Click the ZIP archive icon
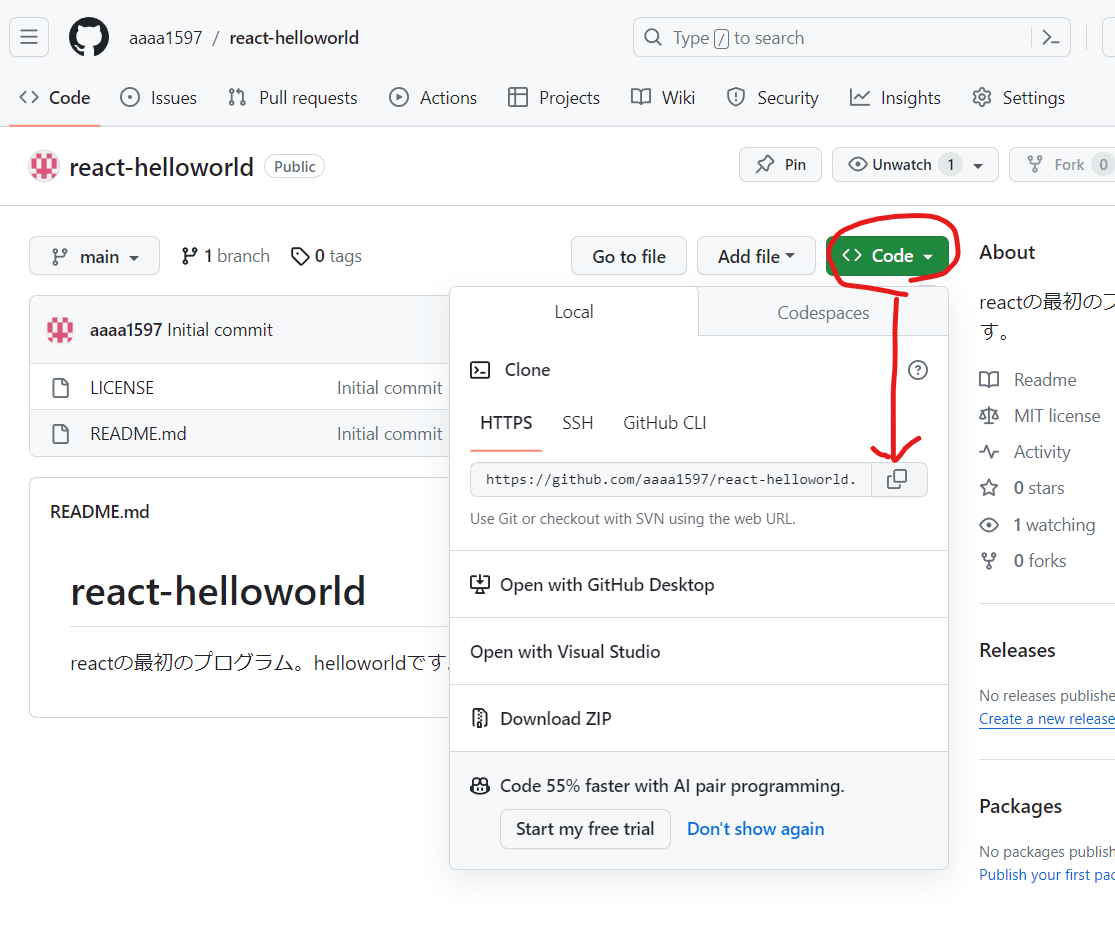The width and height of the screenshot is (1115, 928). pos(480,718)
